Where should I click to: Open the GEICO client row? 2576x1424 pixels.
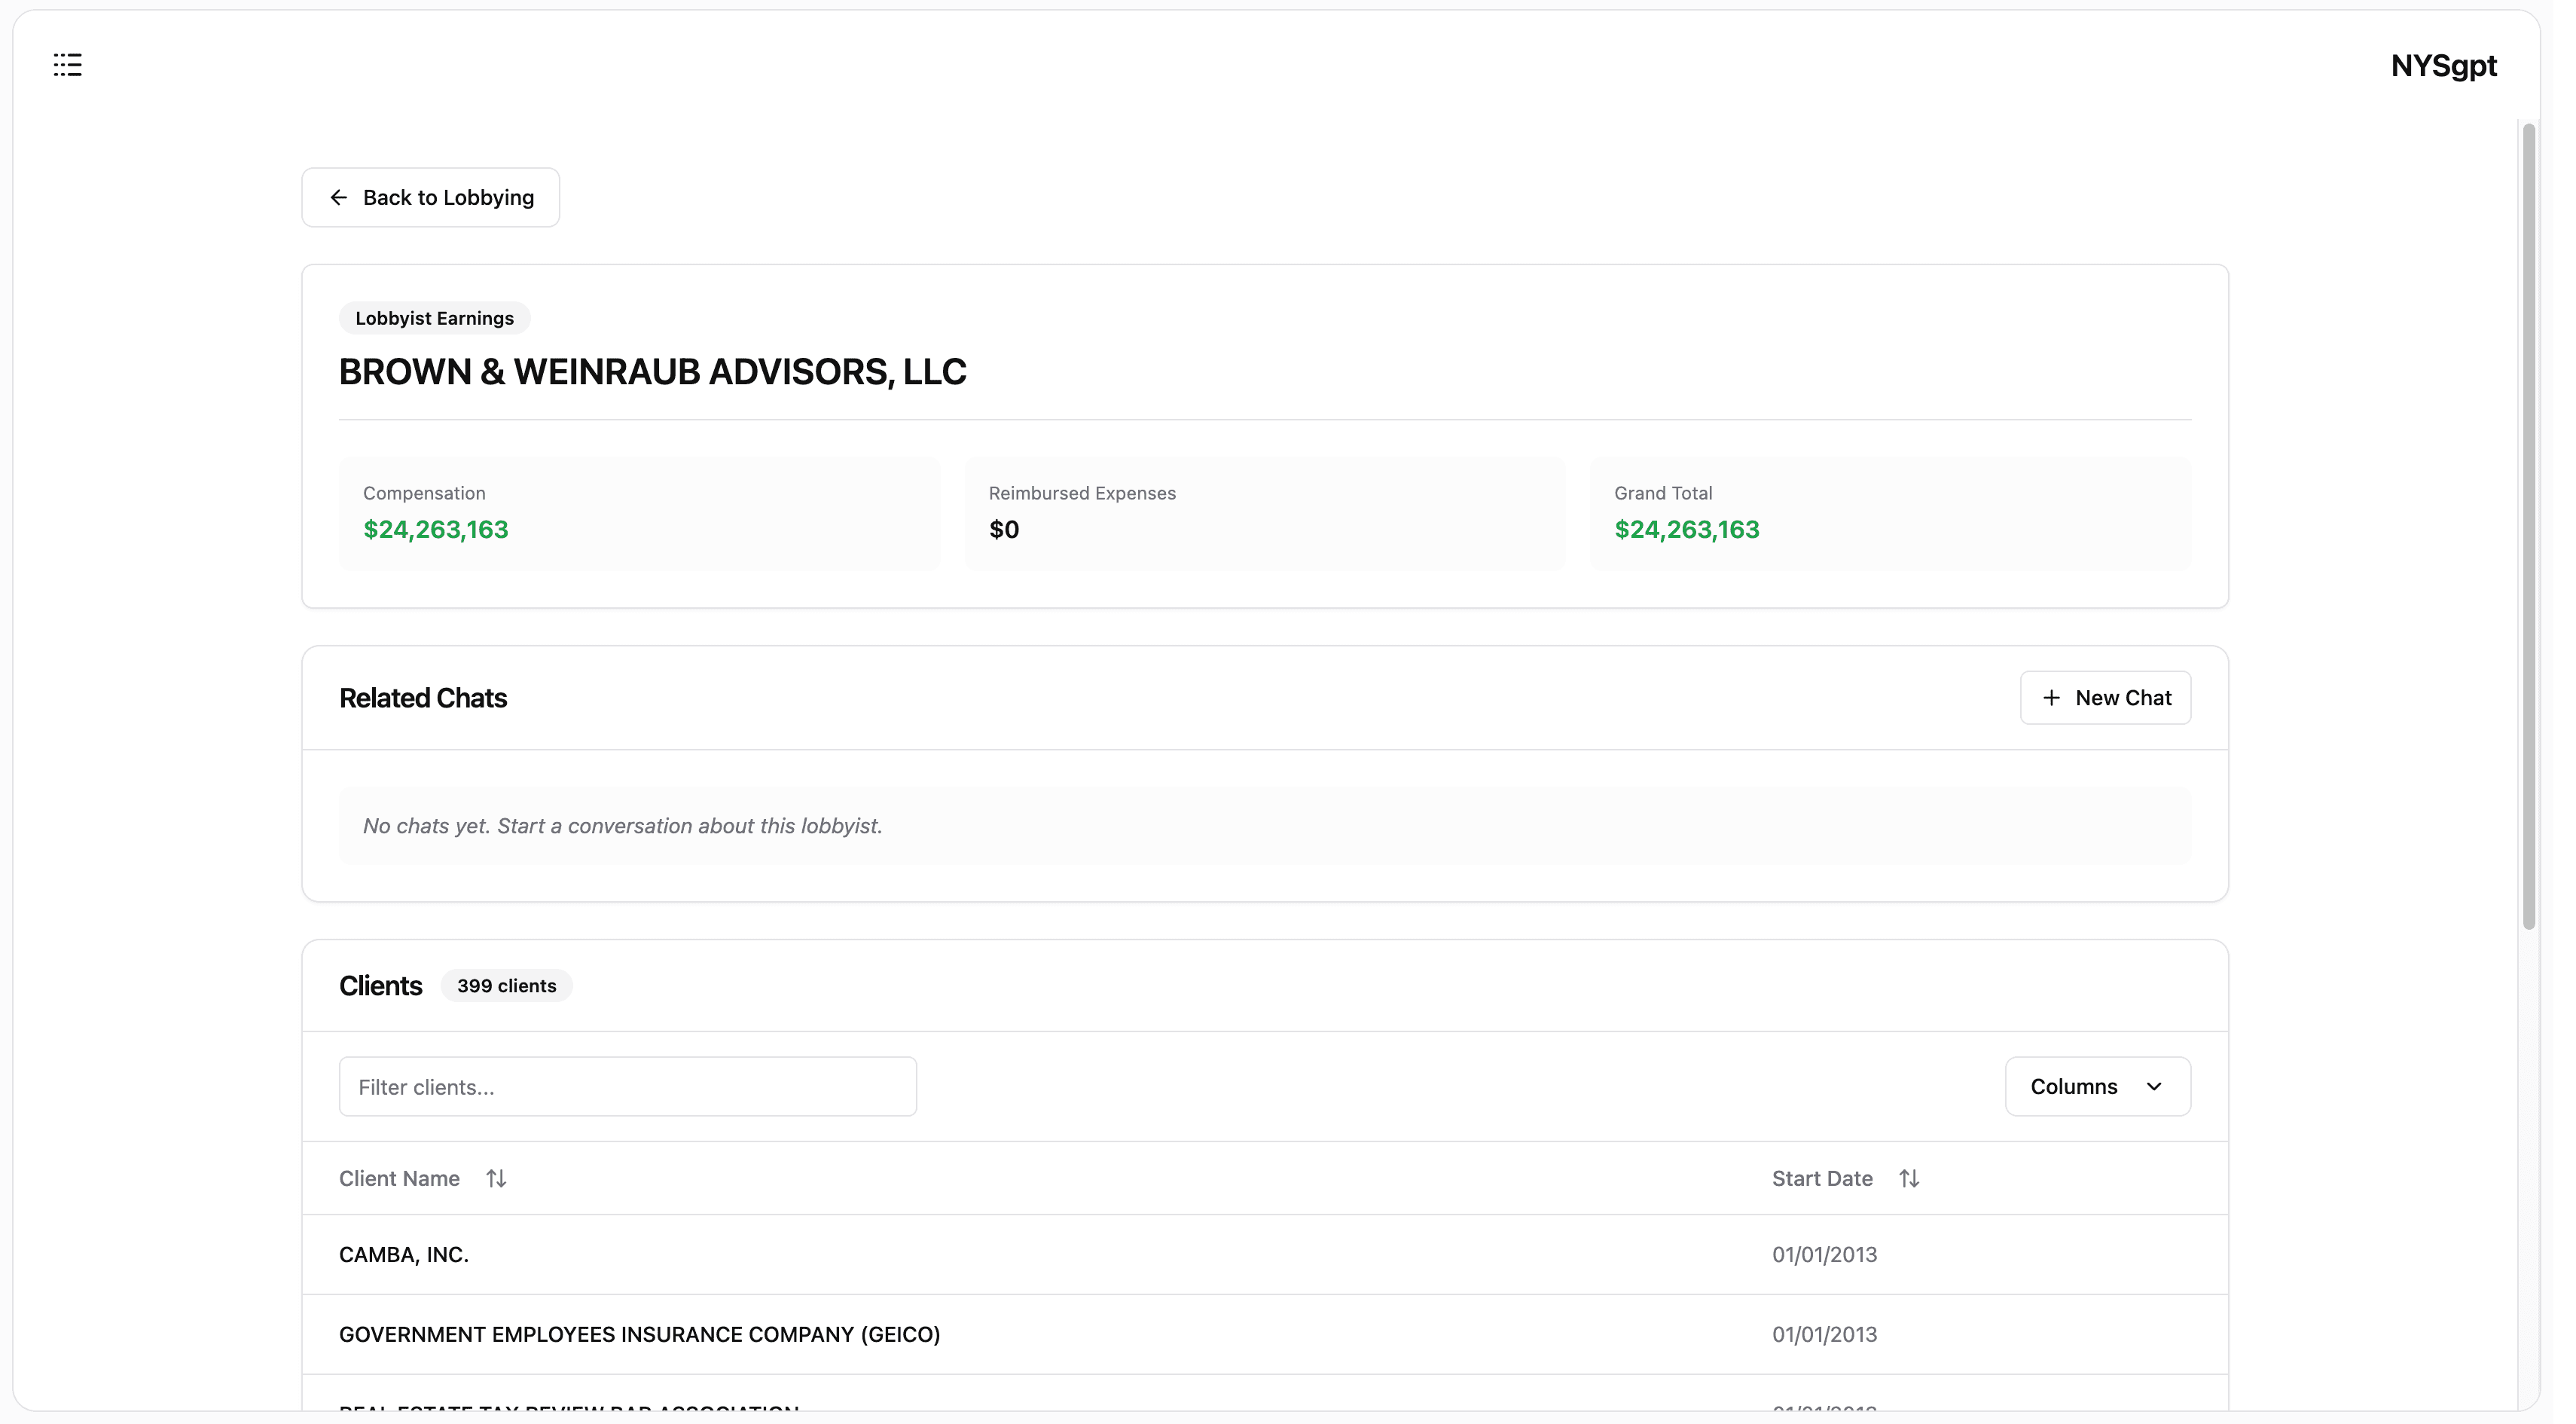coord(640,1333)
